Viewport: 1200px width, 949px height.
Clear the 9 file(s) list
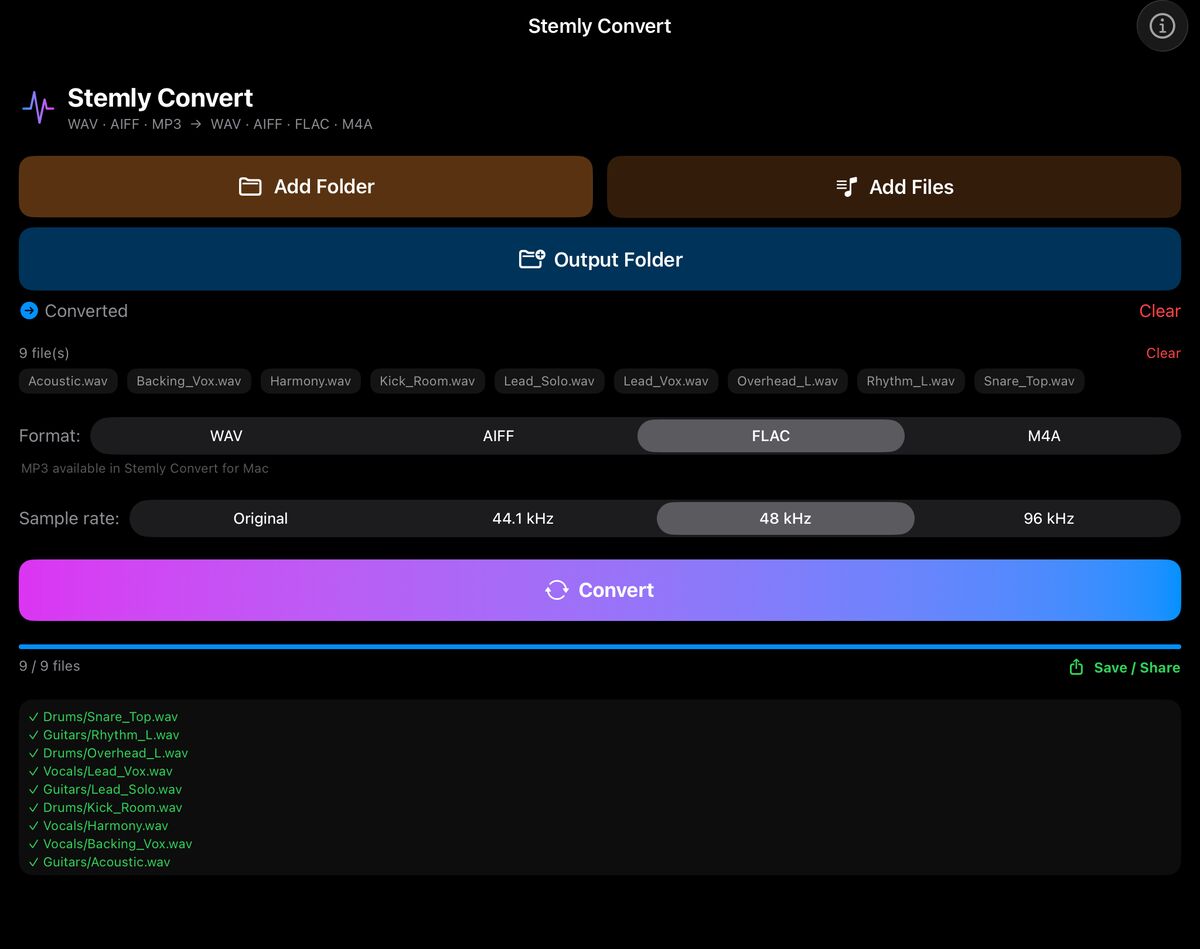tap(1163, 353)
